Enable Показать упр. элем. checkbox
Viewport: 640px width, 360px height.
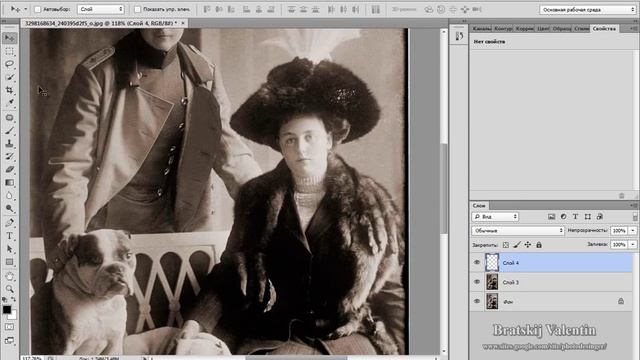(x=138, y=9)
